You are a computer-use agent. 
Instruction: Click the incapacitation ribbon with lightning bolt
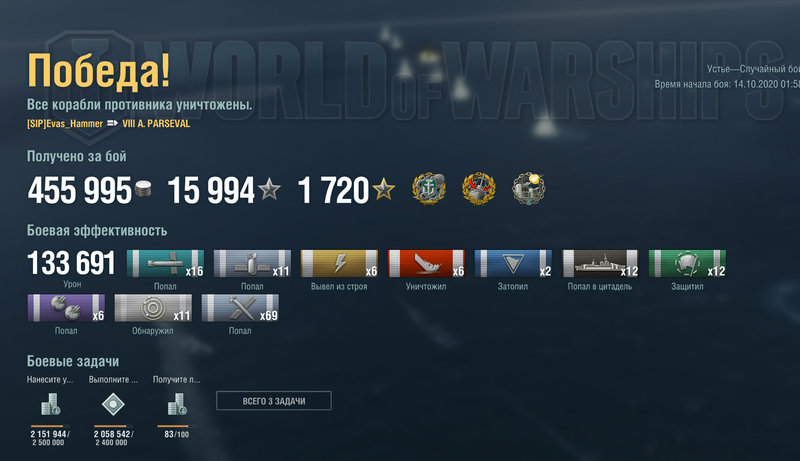pyautogui.click(x=339, y=263)
